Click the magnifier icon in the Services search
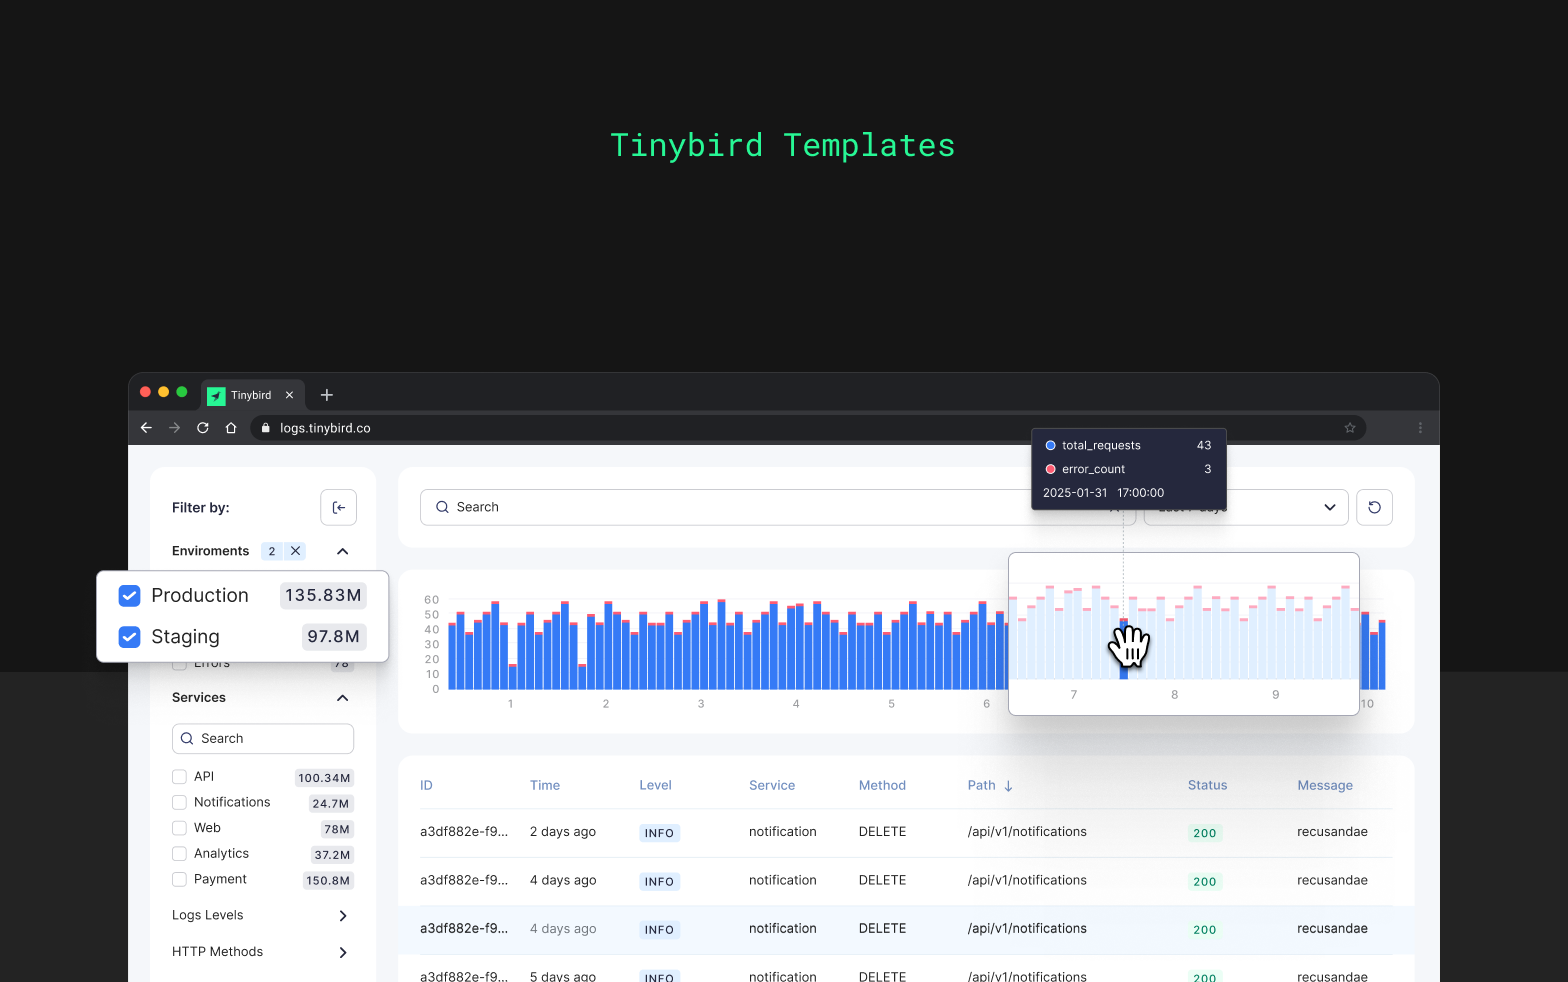This screenshot has height=982, width=1568. click(x=187, y=739)
